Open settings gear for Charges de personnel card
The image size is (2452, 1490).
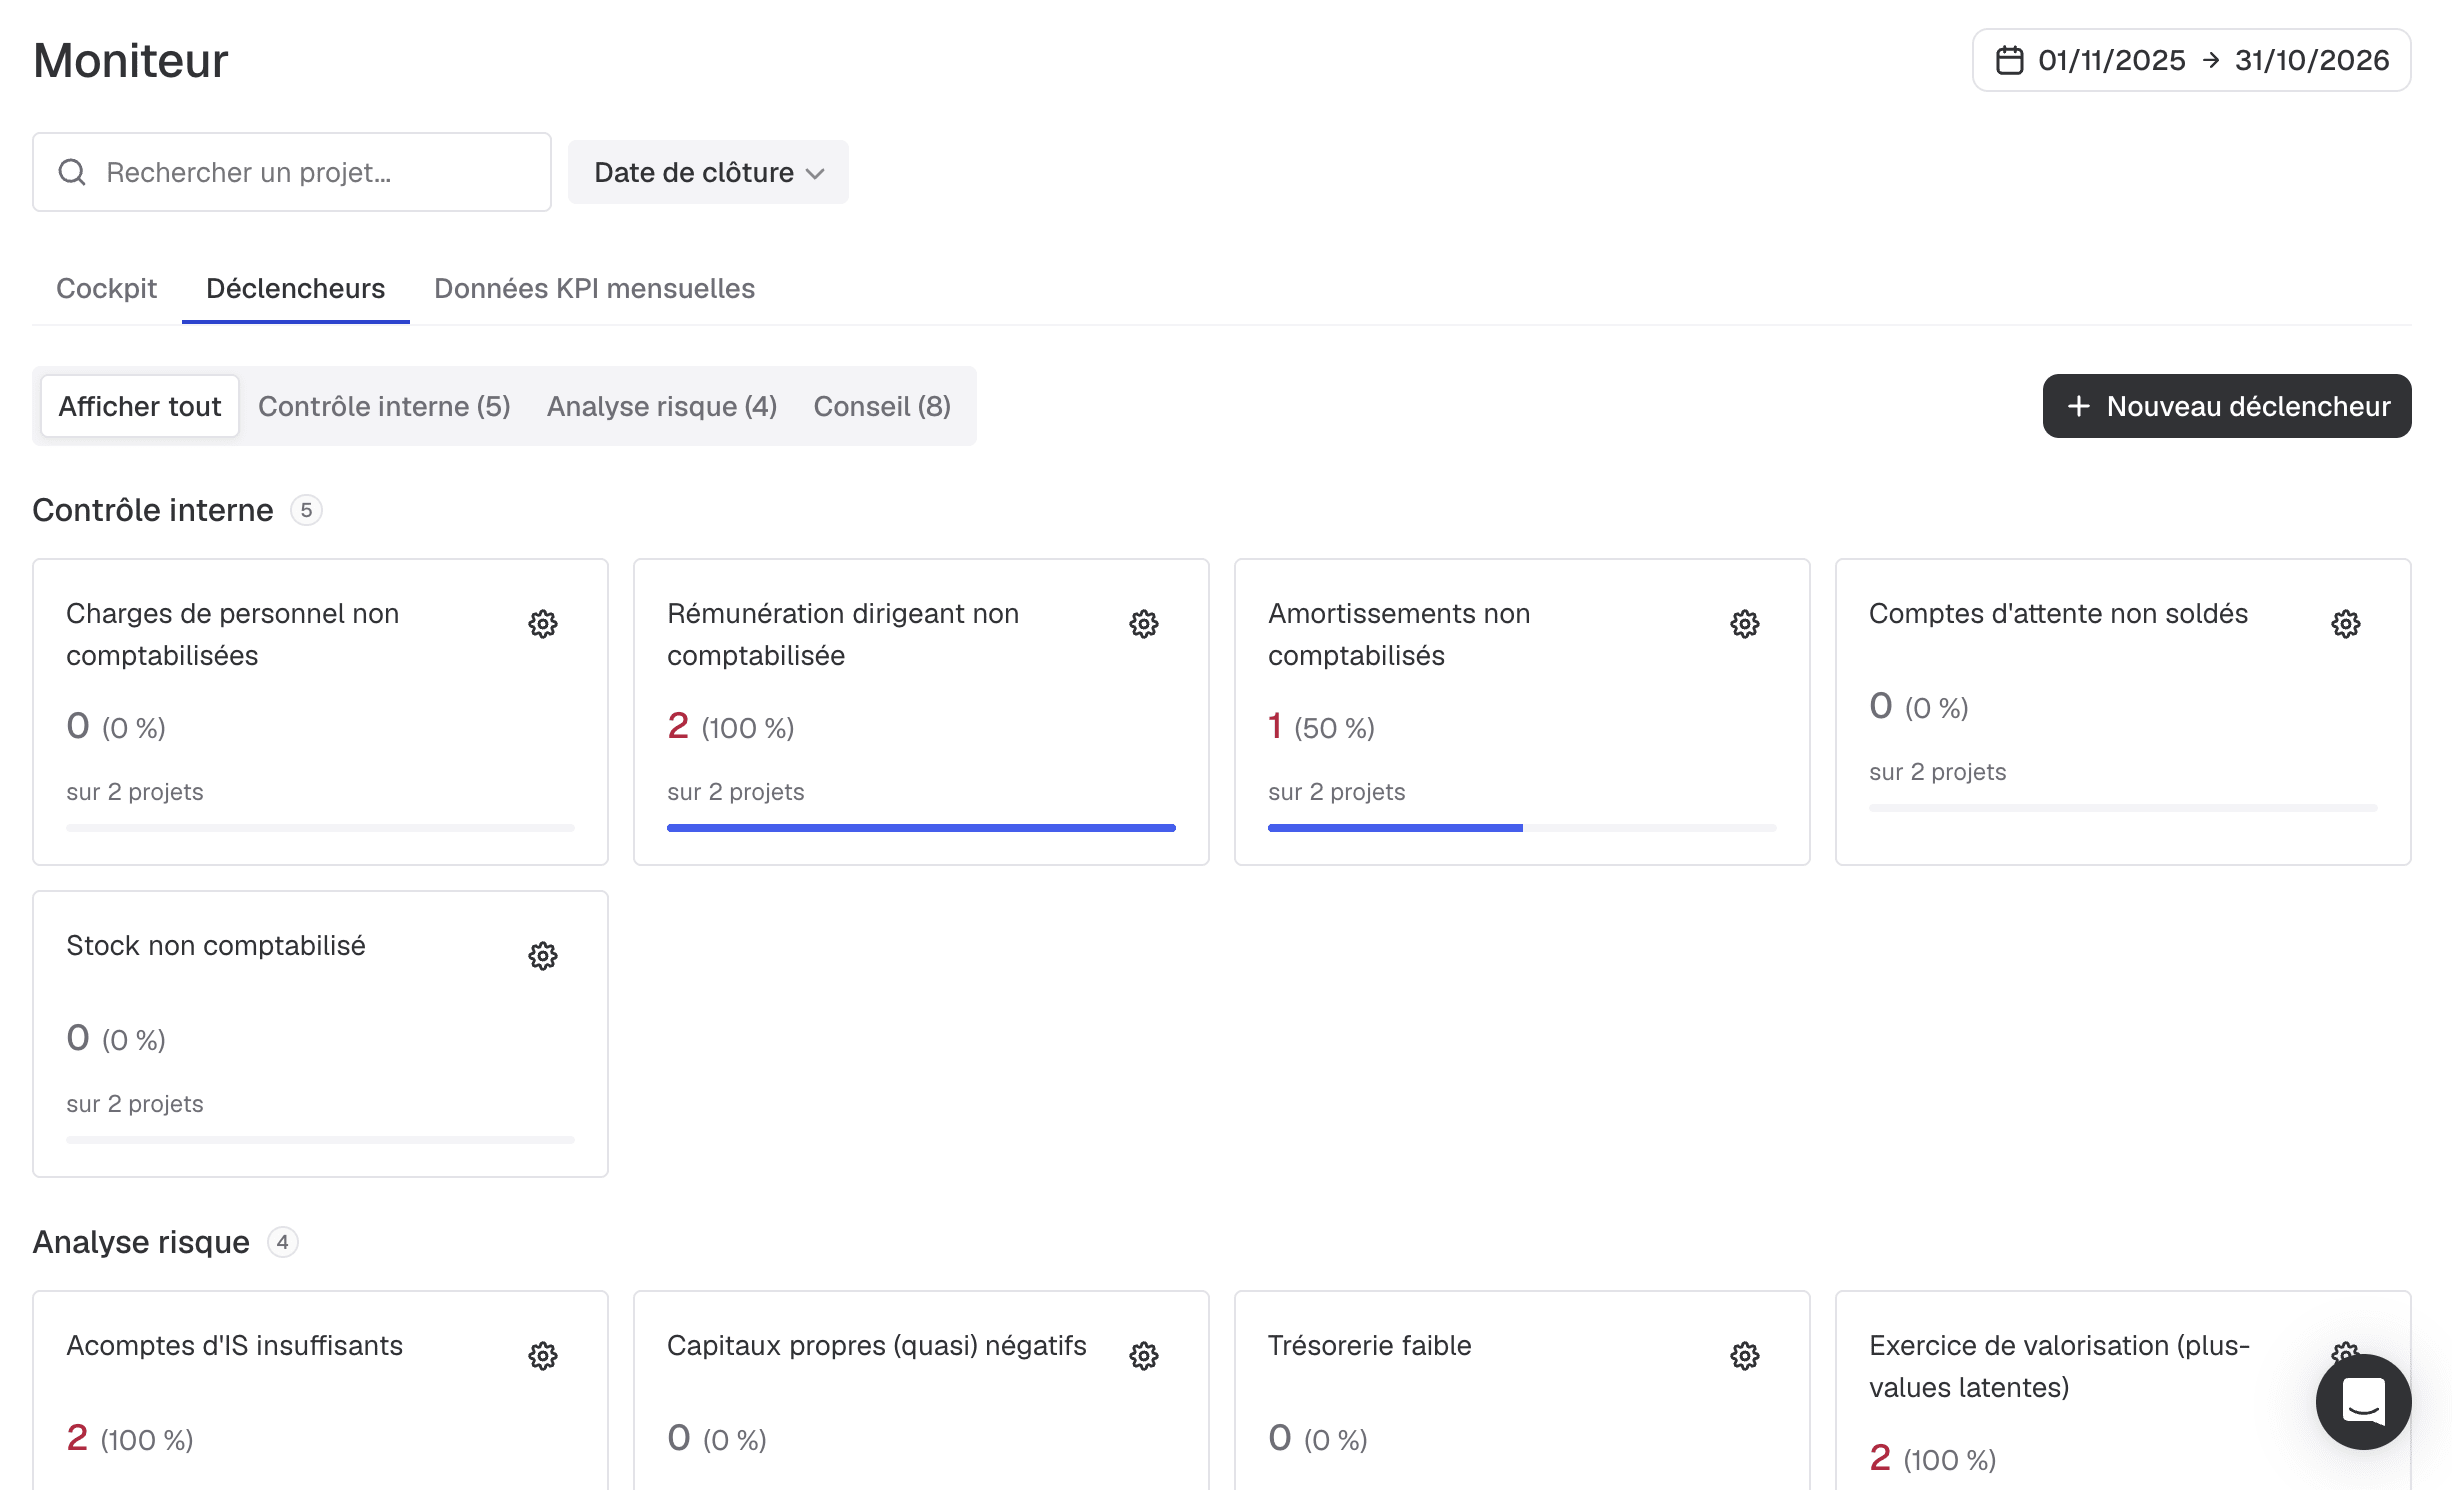543,624
